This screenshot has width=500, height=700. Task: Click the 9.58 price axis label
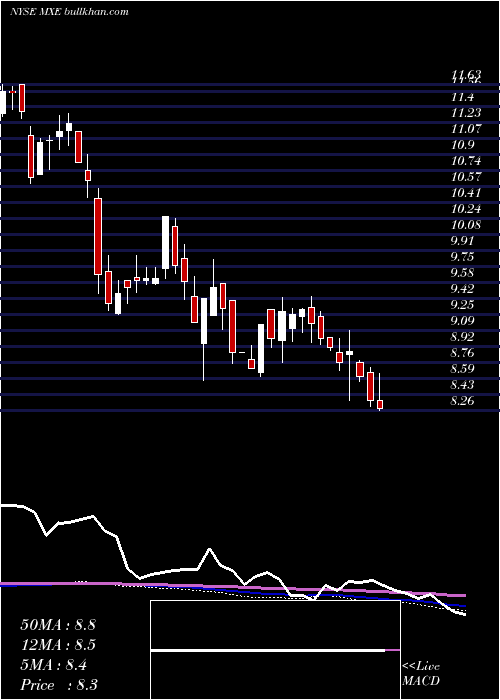(x=462, y=273)
